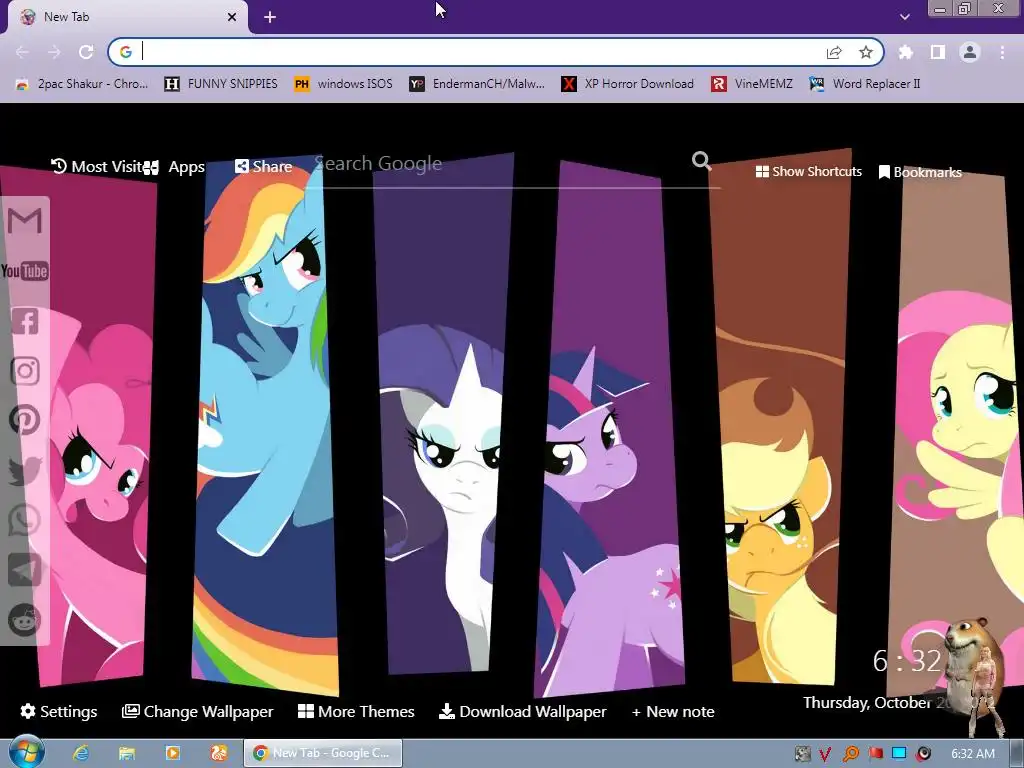Toggle Show Shortcuts
Screen dimensions: 1024x768
(808, 171)
